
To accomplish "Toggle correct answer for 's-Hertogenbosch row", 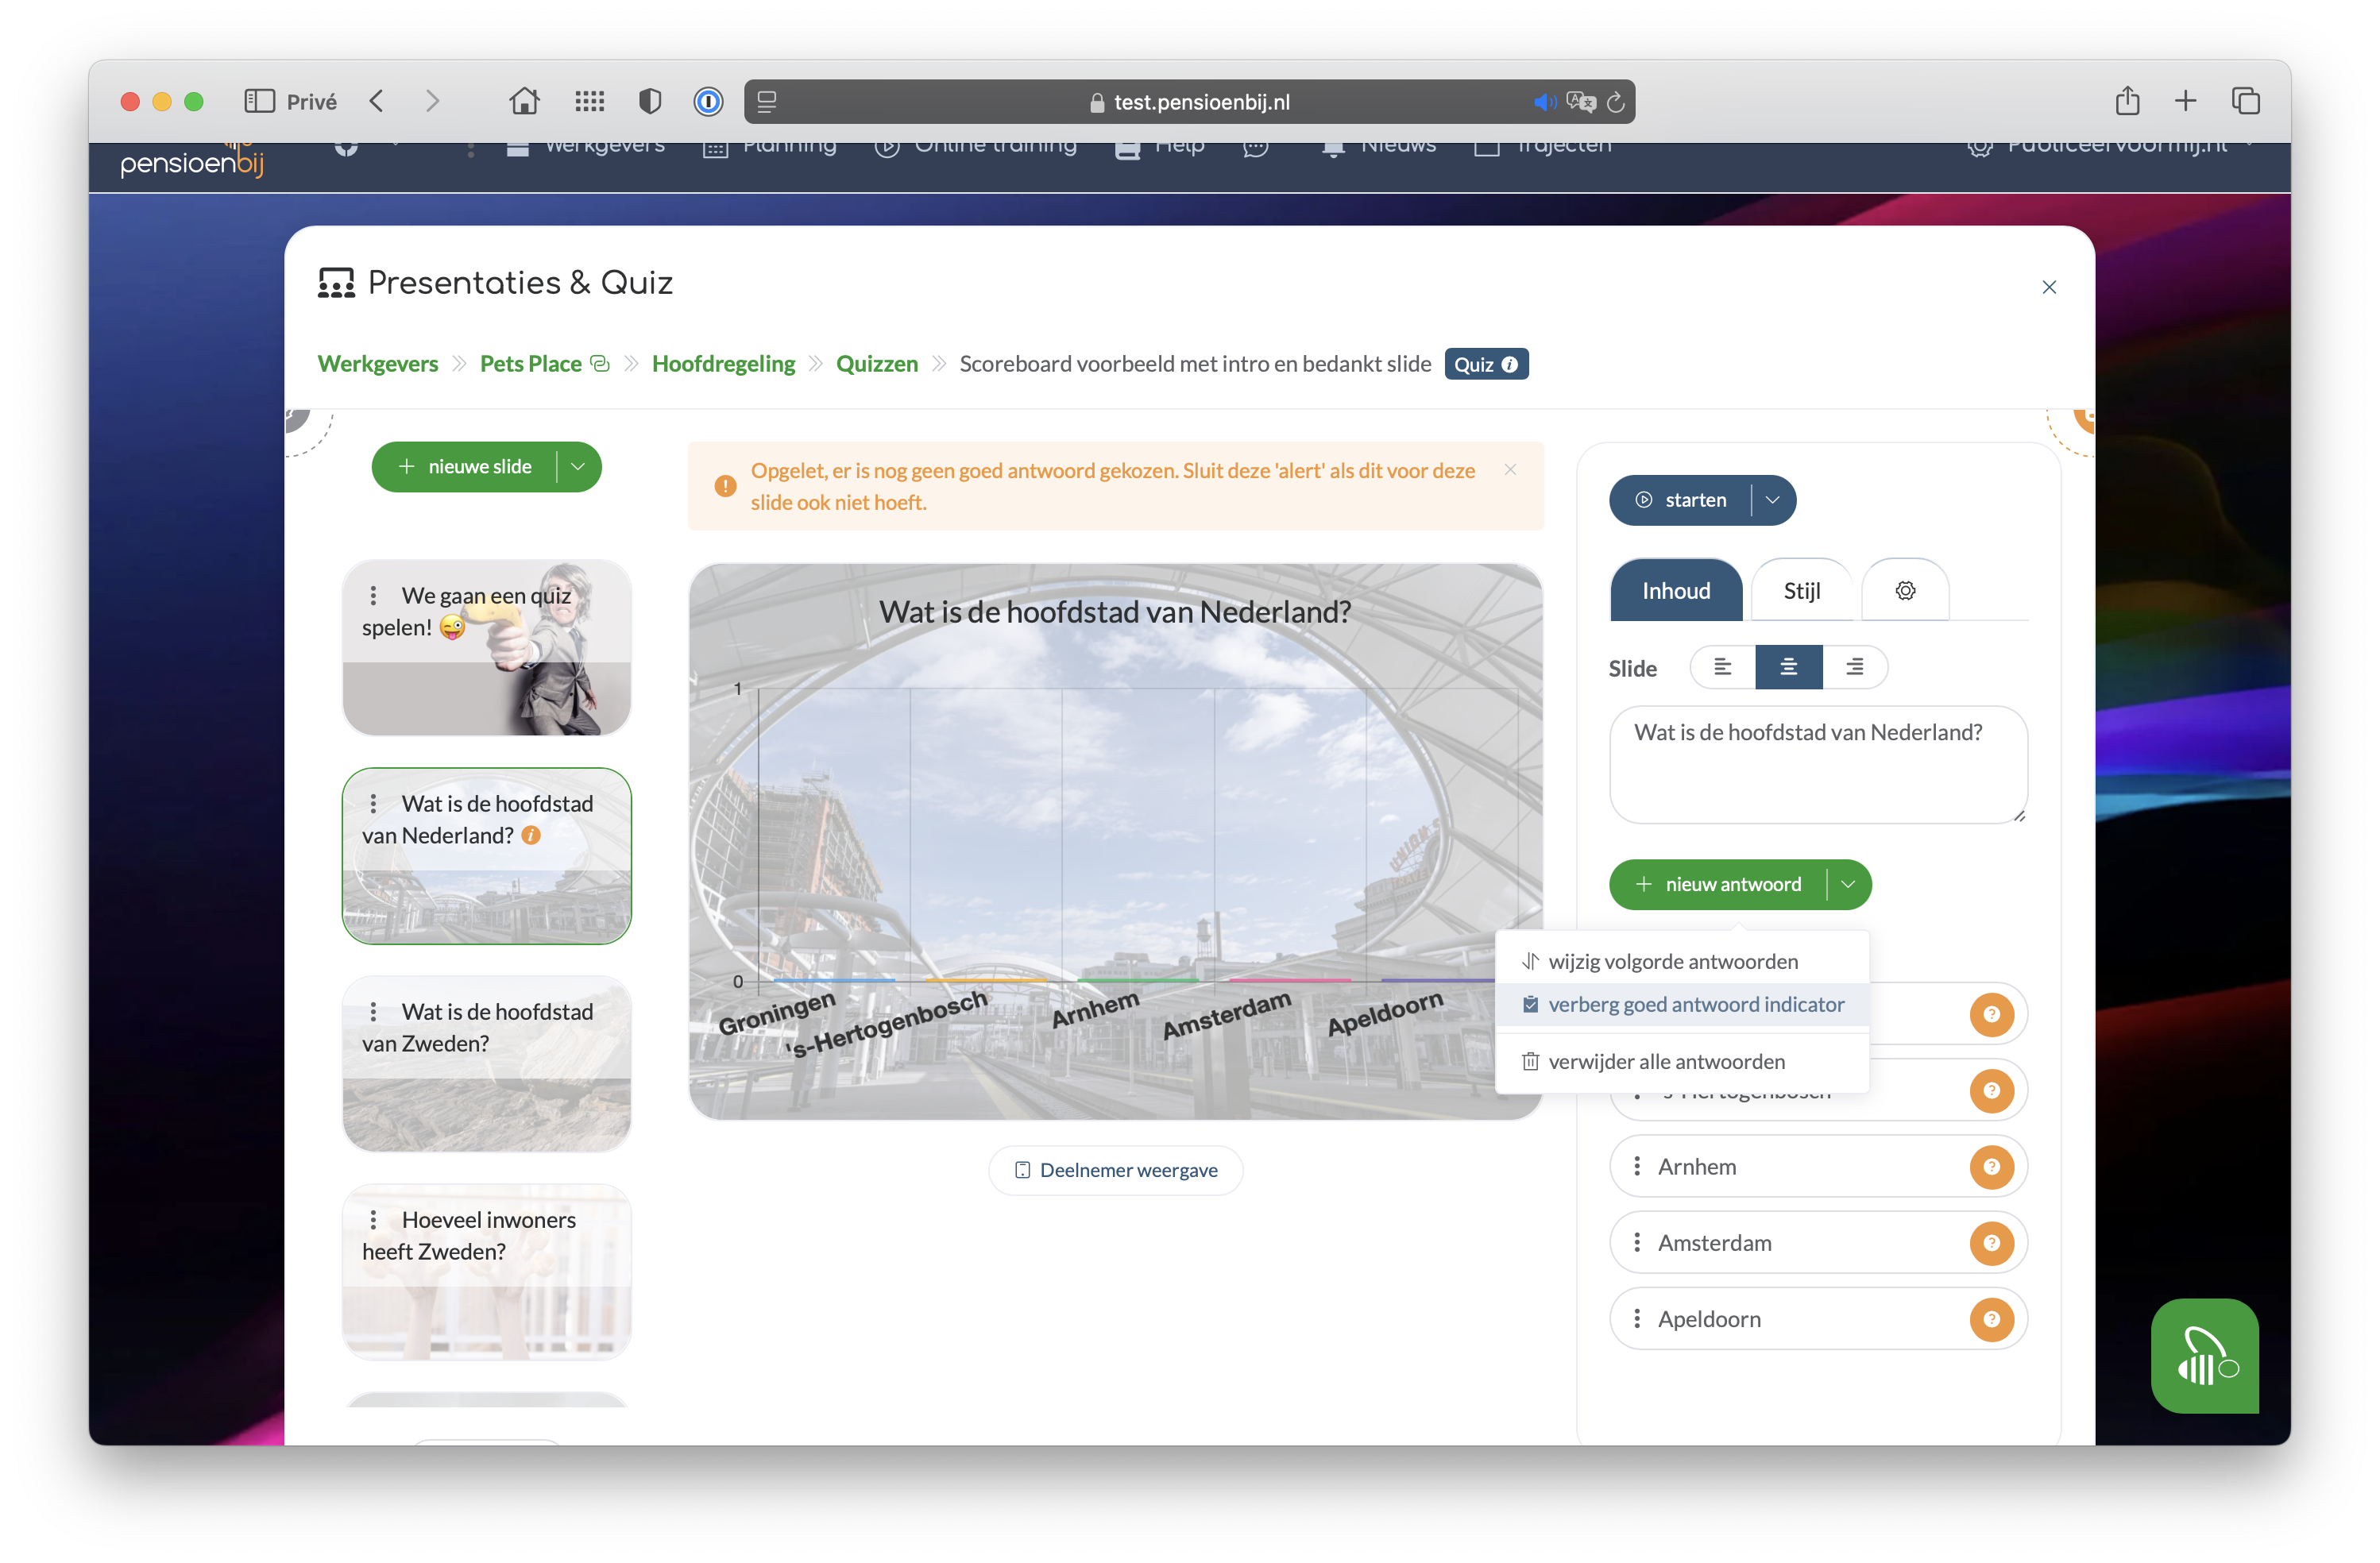I will pos(1991,1090).
